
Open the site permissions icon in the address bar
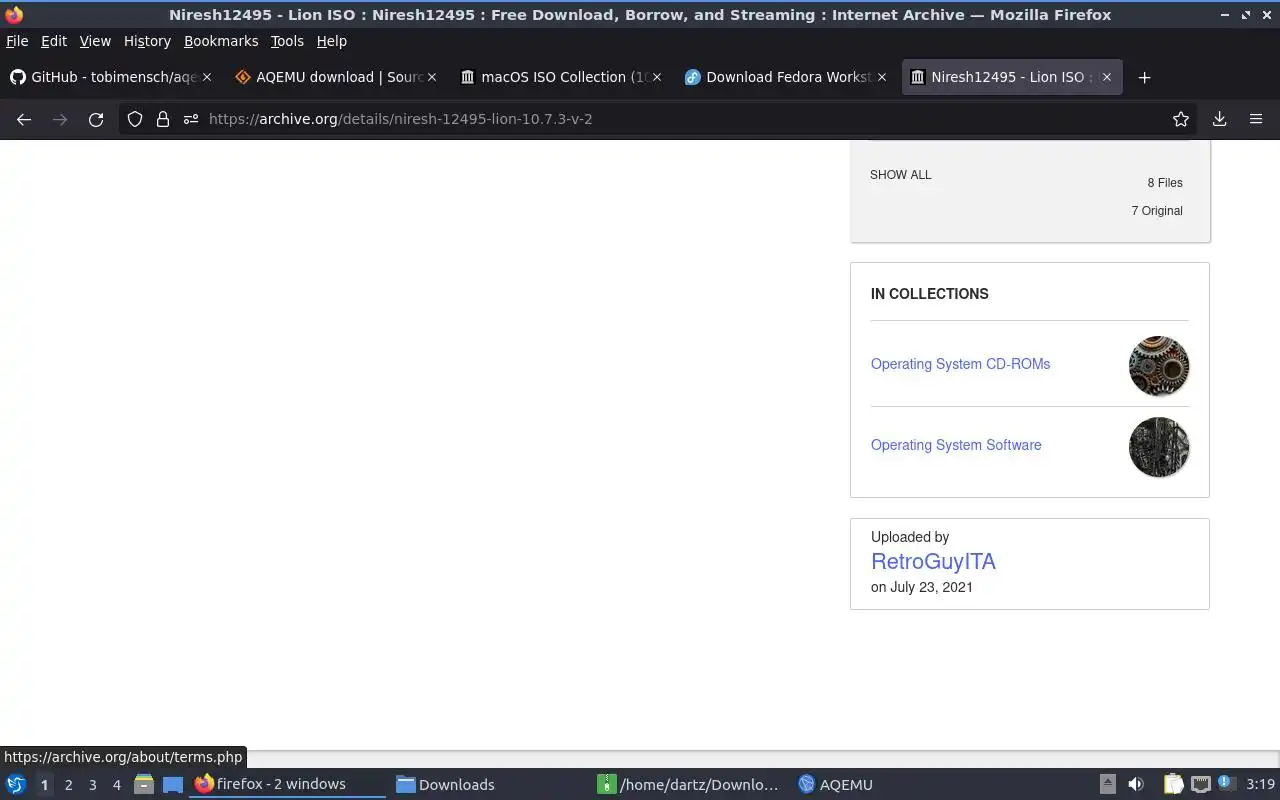click(191, 119)
